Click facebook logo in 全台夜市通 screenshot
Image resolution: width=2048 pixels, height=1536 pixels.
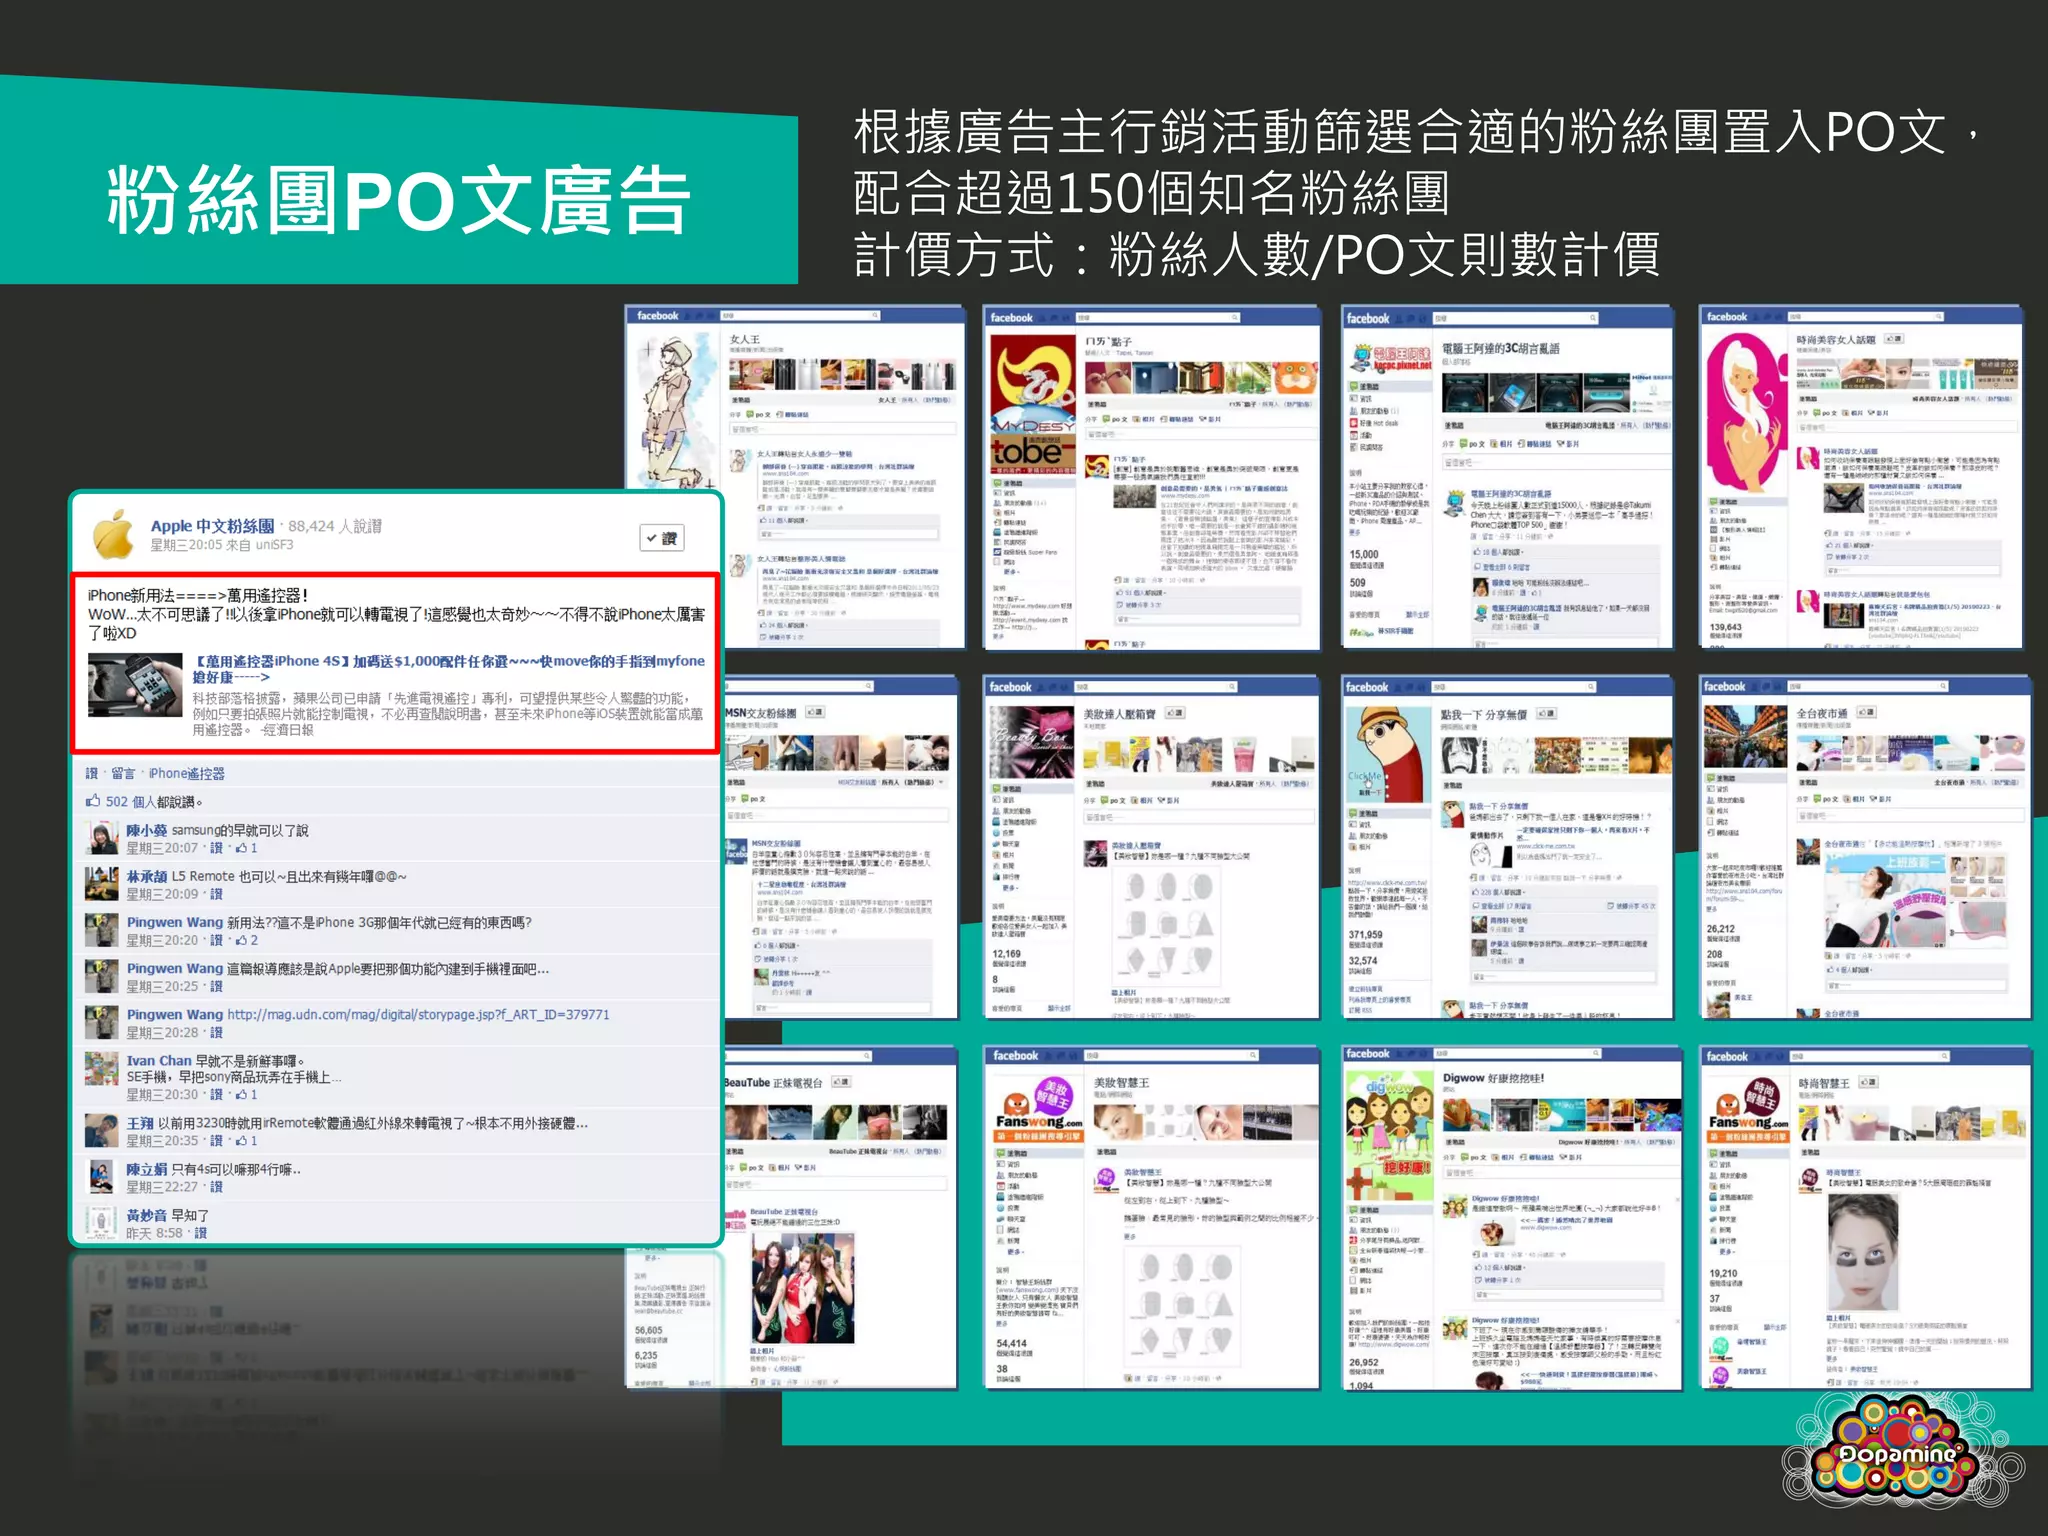(1725, 686)
